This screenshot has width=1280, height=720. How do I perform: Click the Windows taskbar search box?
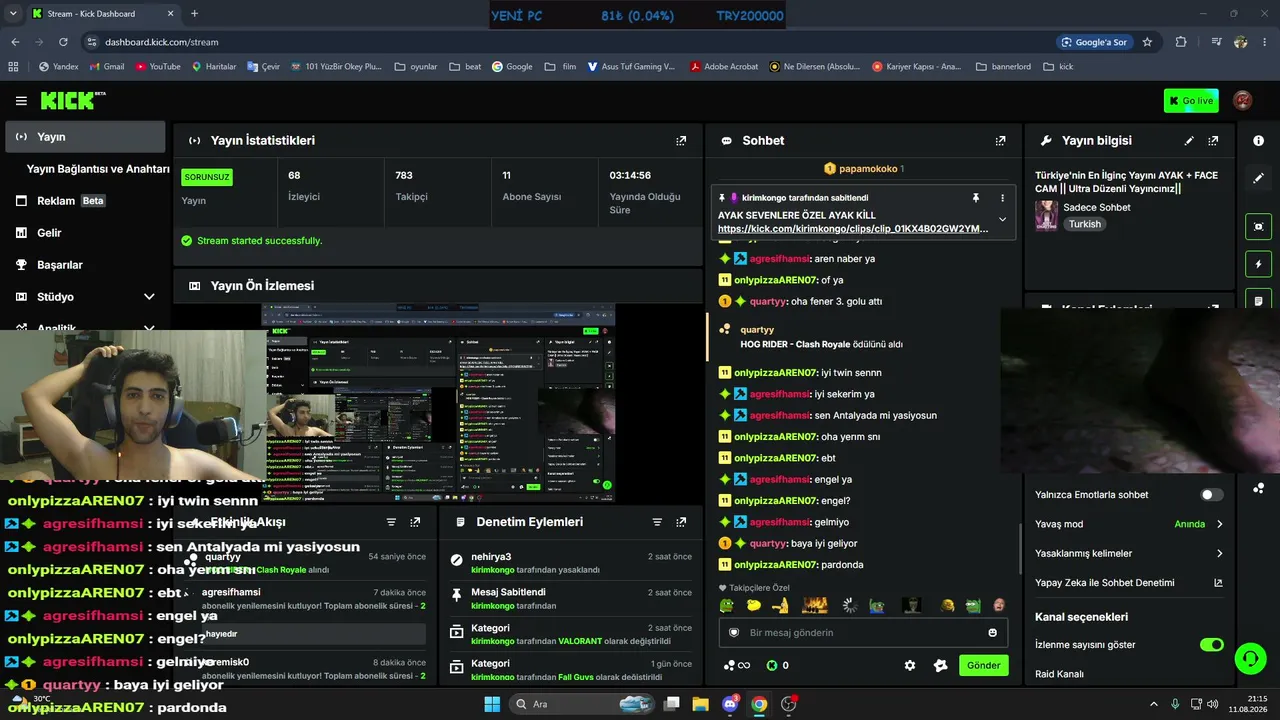pyautogui.click(x=583, y=704)
